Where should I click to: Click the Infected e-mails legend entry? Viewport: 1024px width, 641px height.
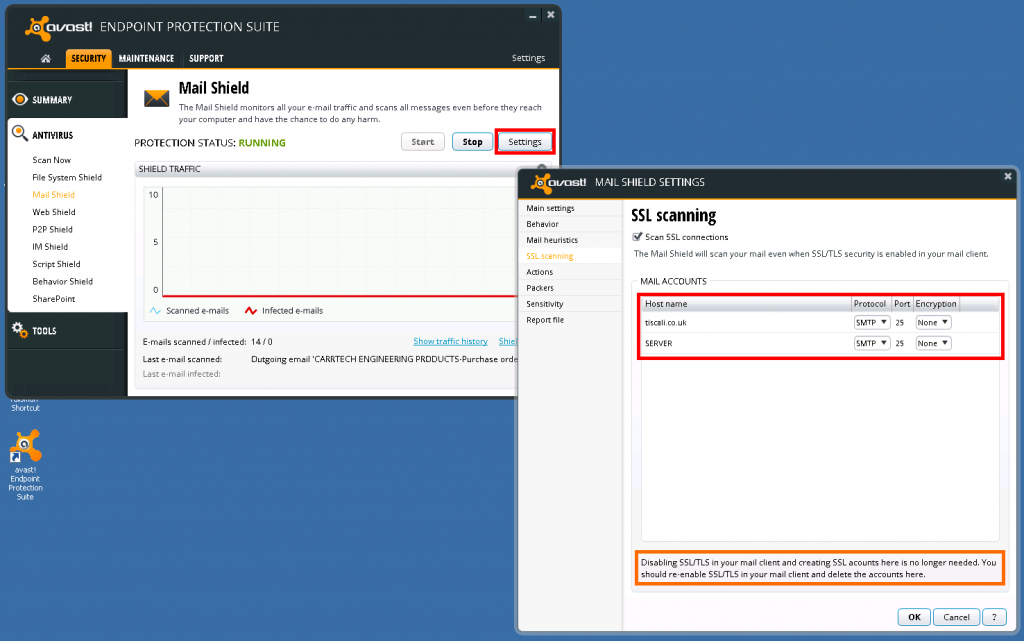pos(284,311)
